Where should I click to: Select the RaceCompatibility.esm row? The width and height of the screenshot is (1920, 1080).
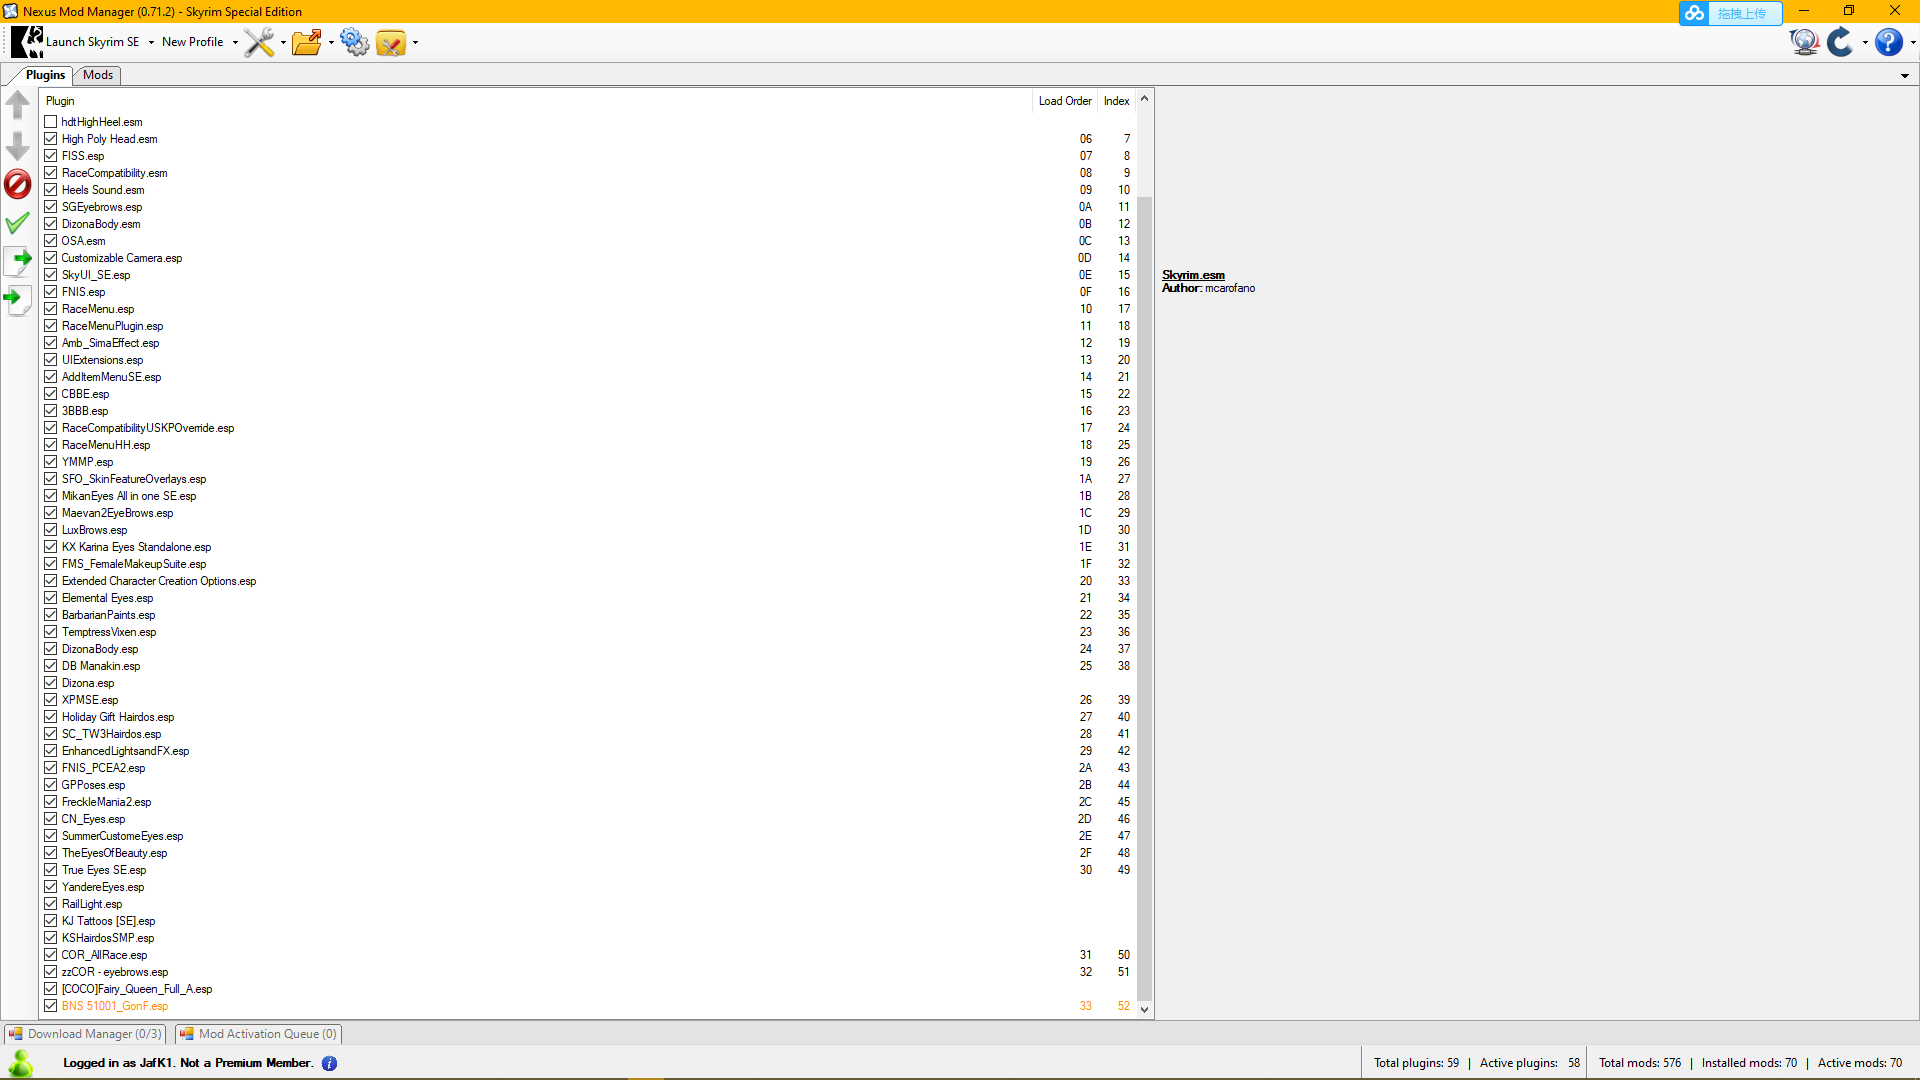[588, 173]
